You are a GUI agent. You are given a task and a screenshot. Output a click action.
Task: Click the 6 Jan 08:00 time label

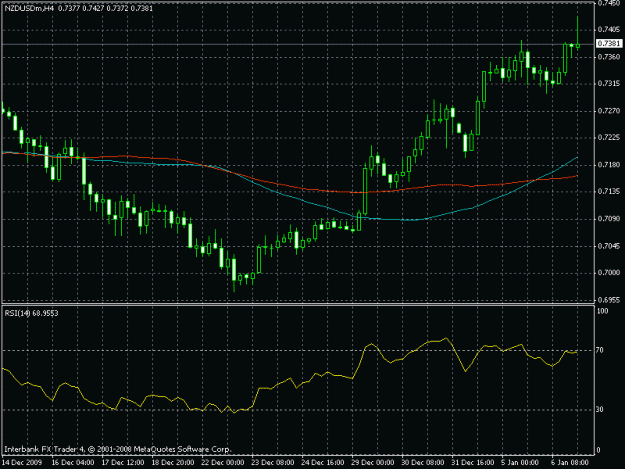[570, 463]
